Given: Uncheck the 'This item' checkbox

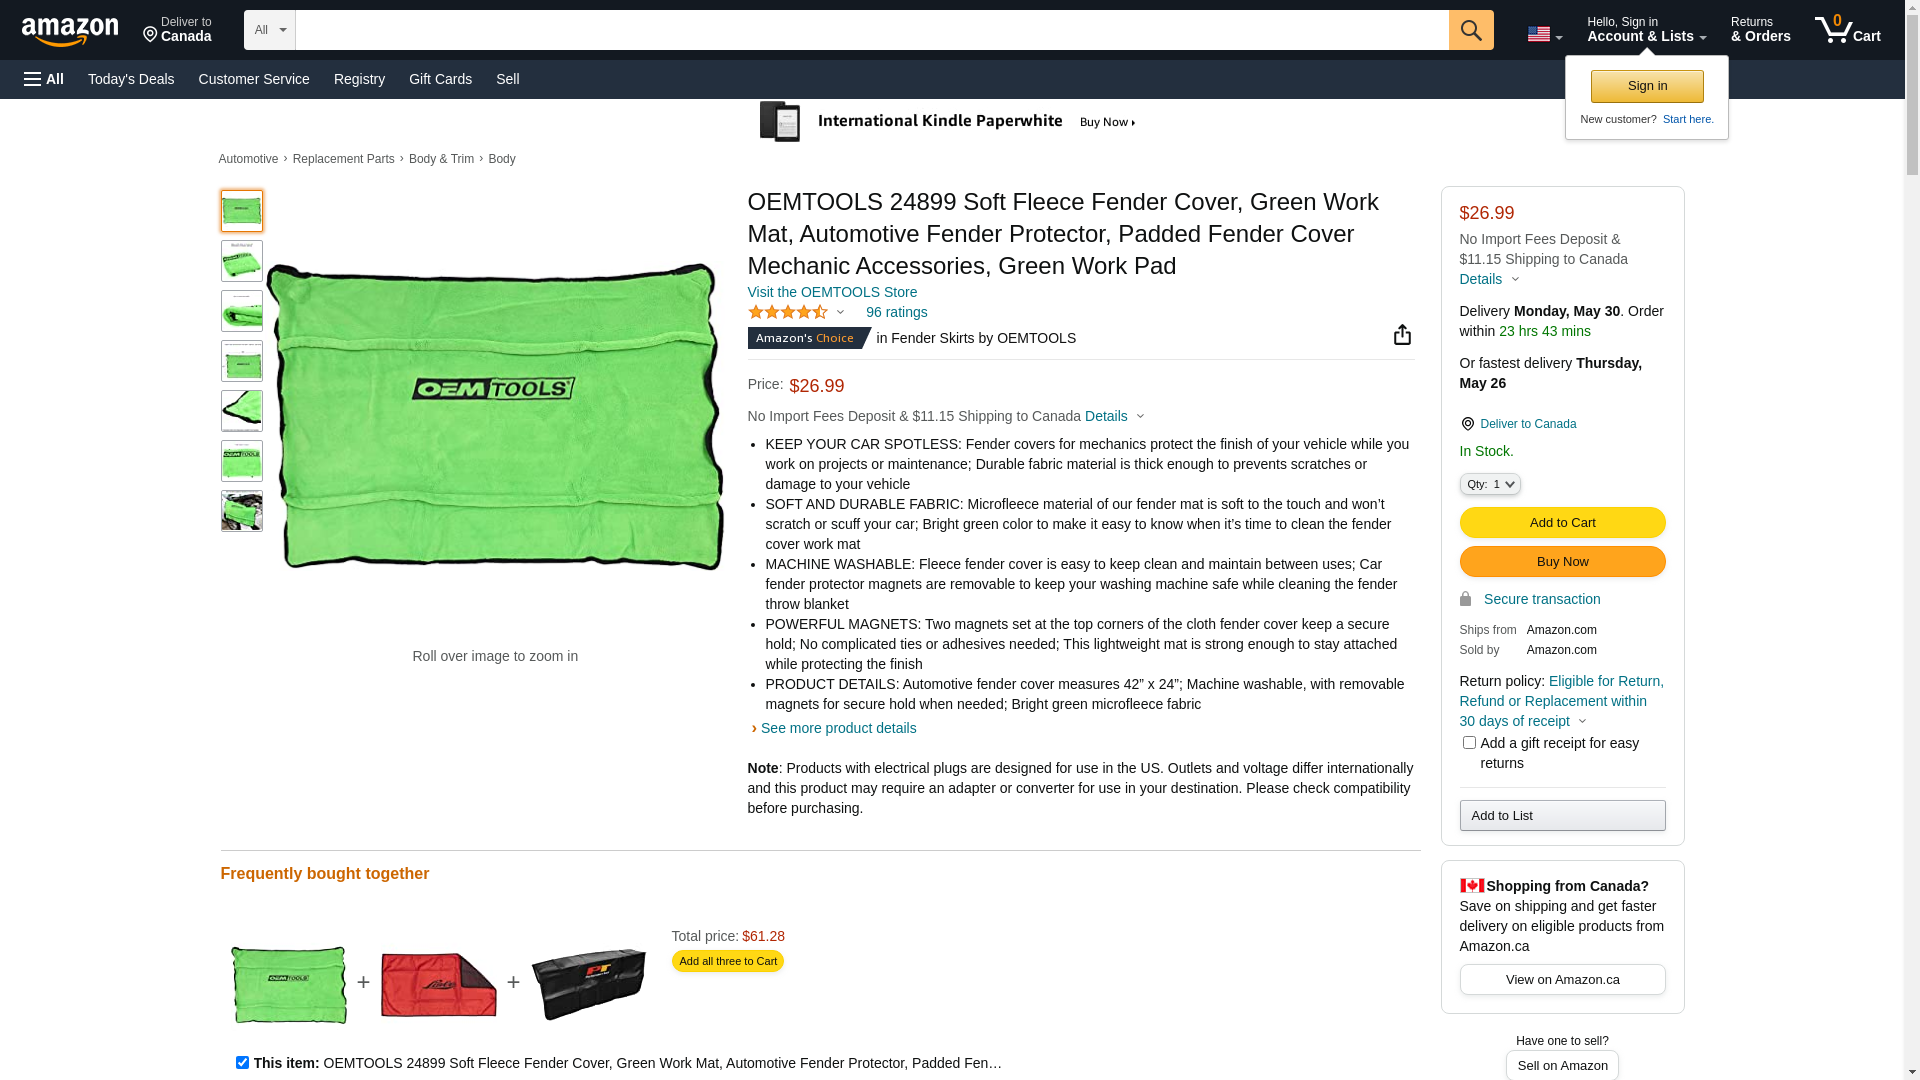Looking at the screenshot, I should tap(242, 1063).
